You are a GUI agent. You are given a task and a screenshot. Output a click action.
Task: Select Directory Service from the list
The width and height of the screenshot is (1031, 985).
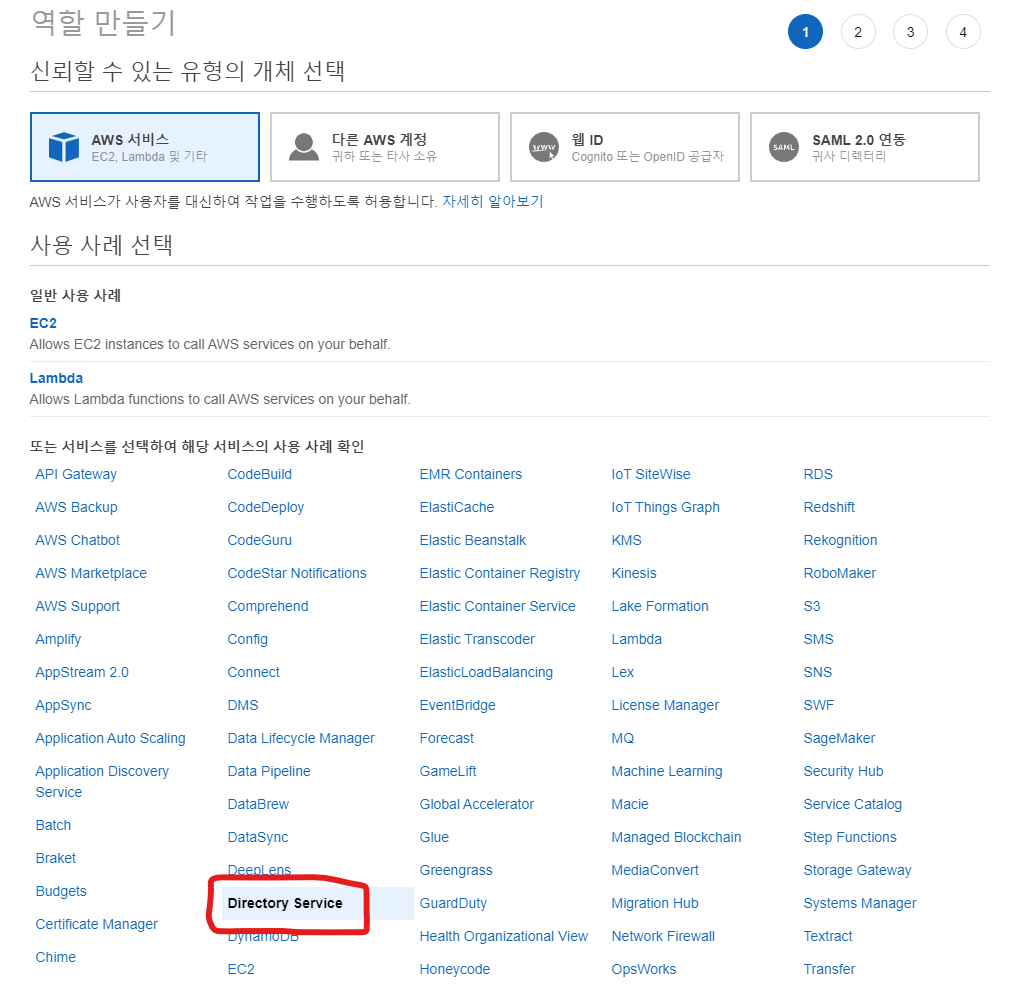click(x=285, y=903)
